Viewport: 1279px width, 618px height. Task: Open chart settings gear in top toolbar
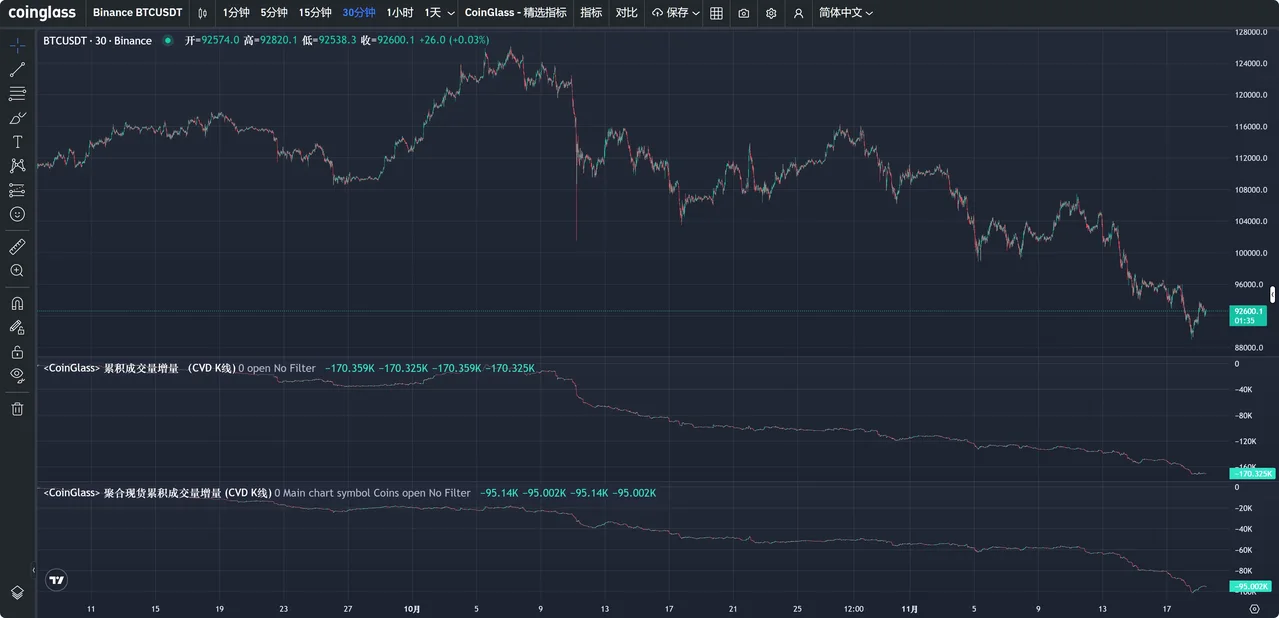click(x=771, y=13)
